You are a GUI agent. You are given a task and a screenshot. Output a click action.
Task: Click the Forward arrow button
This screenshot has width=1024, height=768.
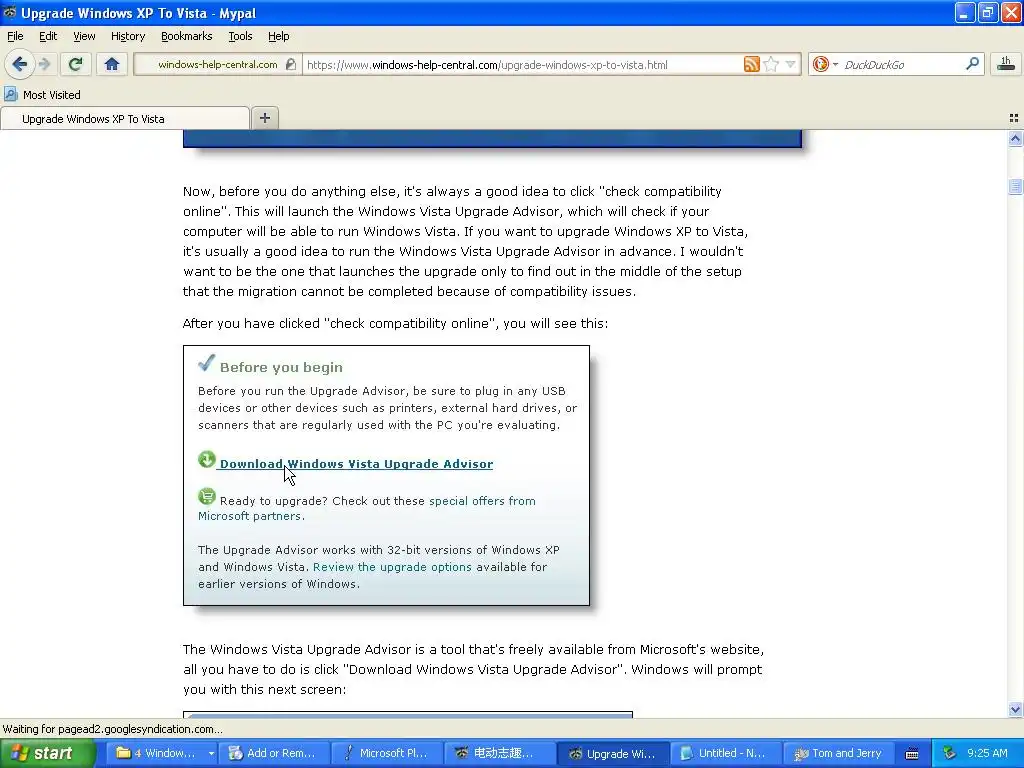[x=44, y=64]
